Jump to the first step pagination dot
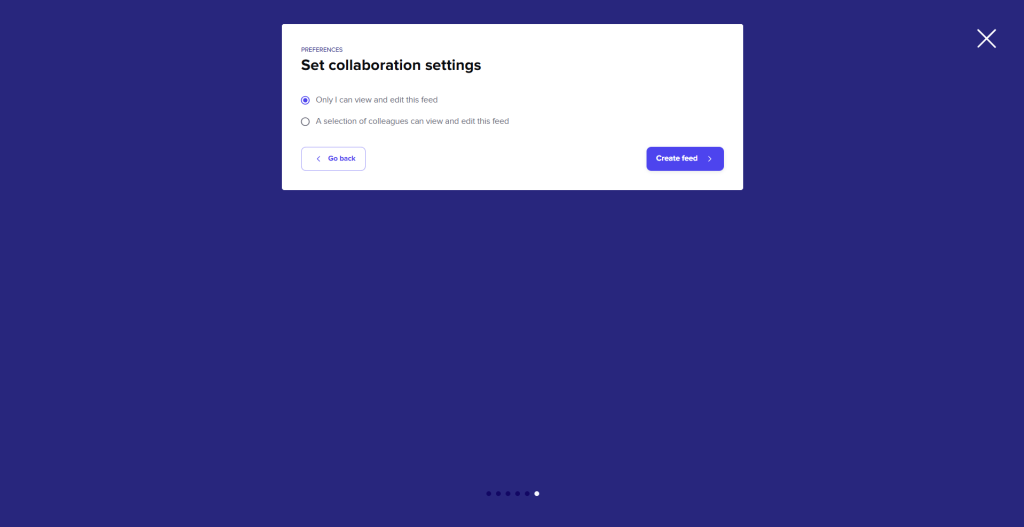Image resolution: width=1024 pixels, height=527 pixels. 489,493
